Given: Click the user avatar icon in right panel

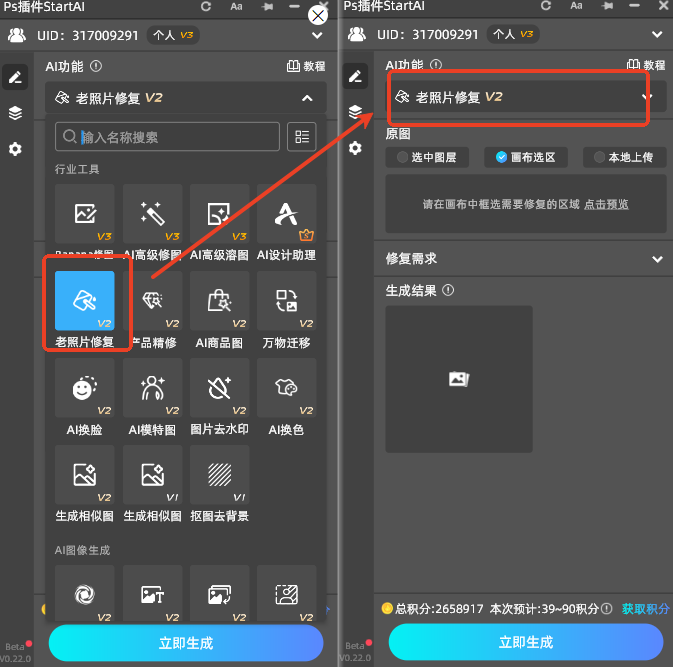Looking at the screenshot, I should pos(357,34).
